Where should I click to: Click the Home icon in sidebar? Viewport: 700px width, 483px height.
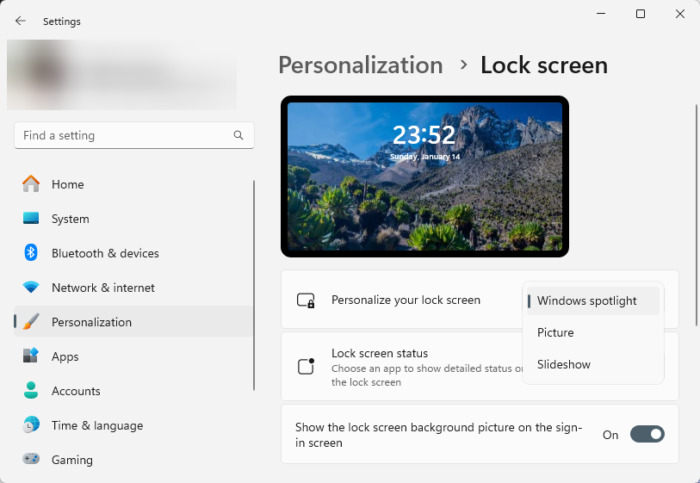[31, 184]
